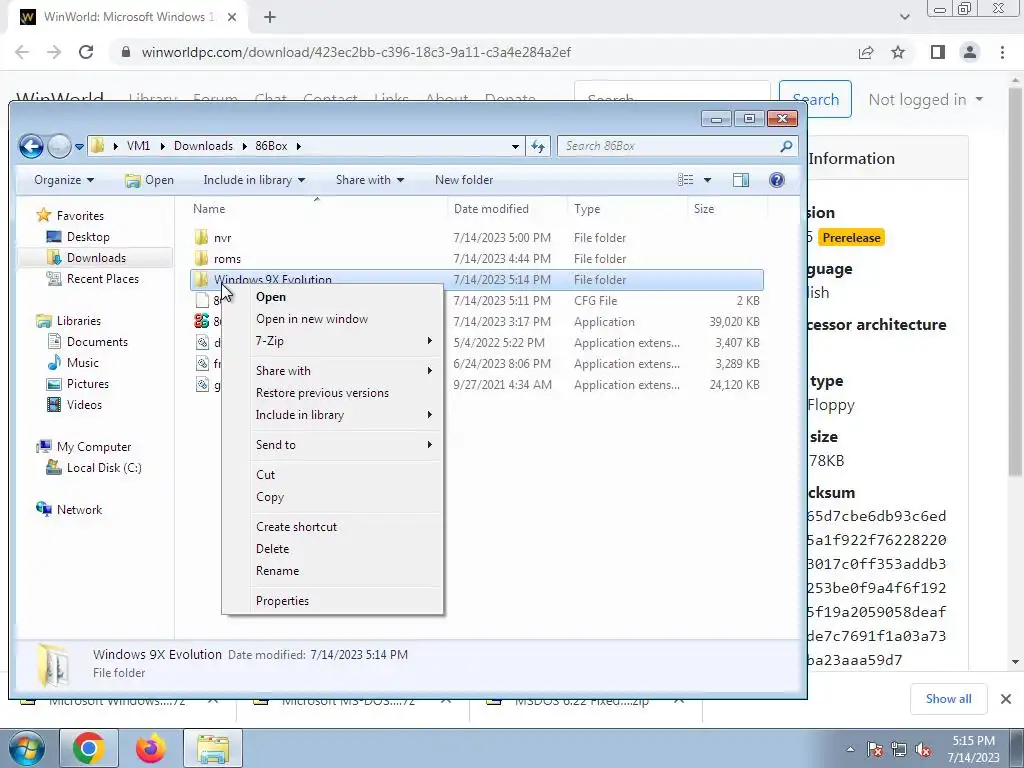
Task: Open Music library in navigation pane
Action: (x=82, y=362)
